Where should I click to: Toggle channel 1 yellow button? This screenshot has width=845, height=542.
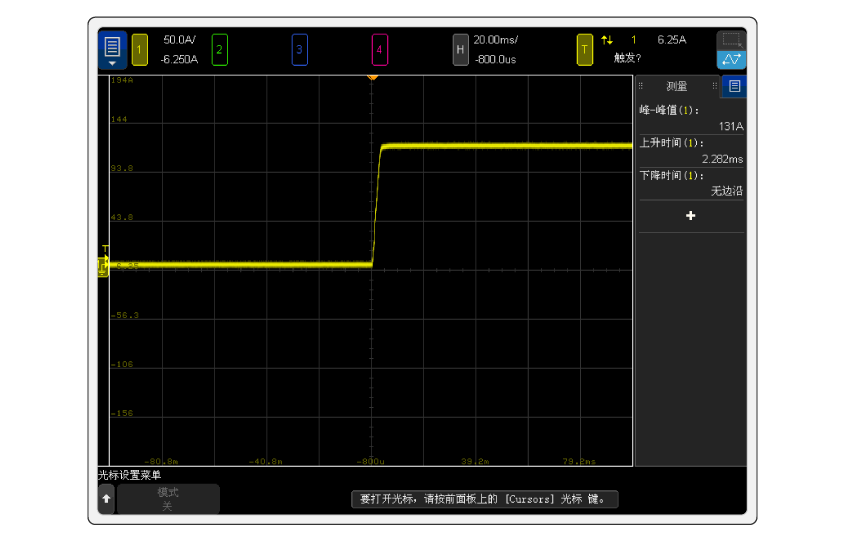tap(140, 49)
